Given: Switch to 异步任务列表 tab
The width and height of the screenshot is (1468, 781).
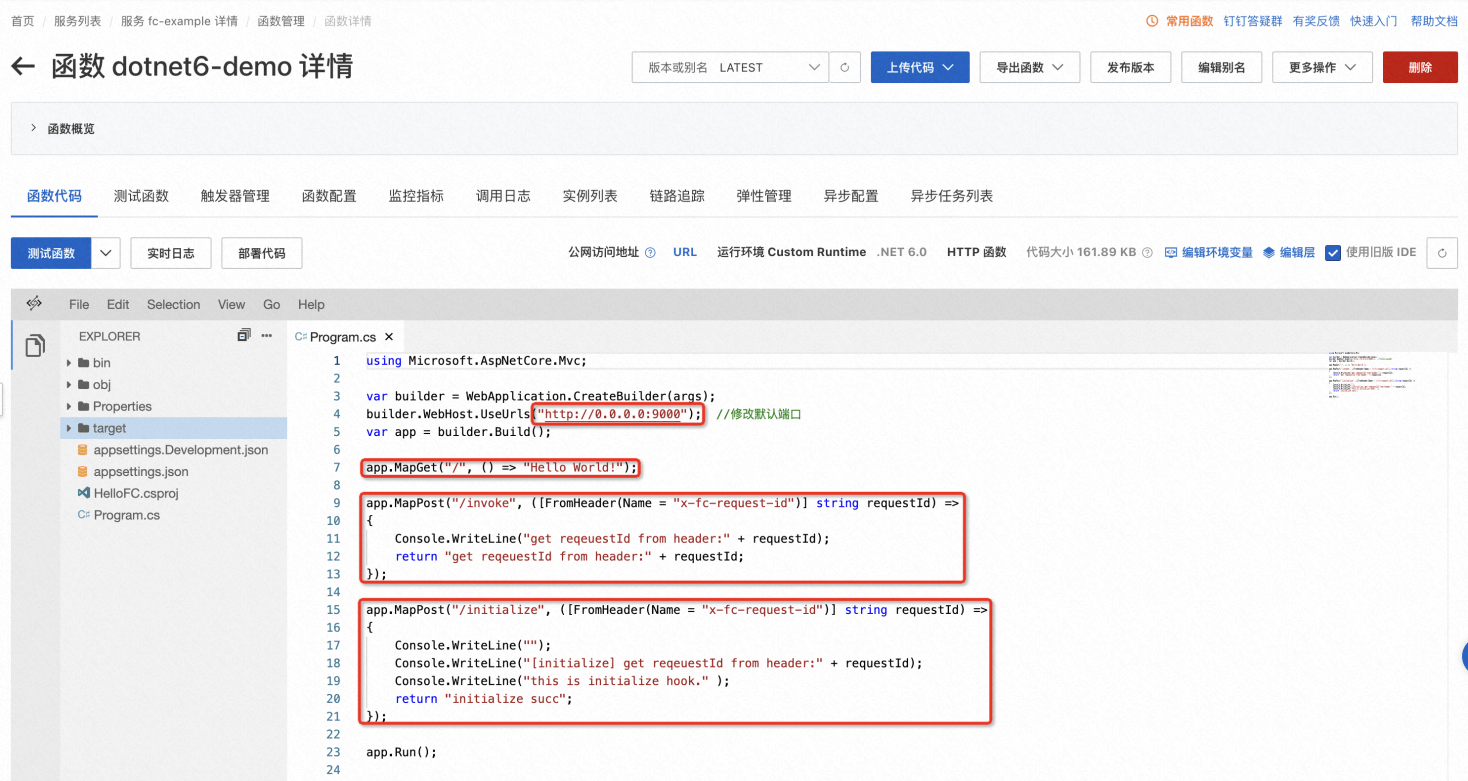Looking at the screenshot, I should coord(952,196).
